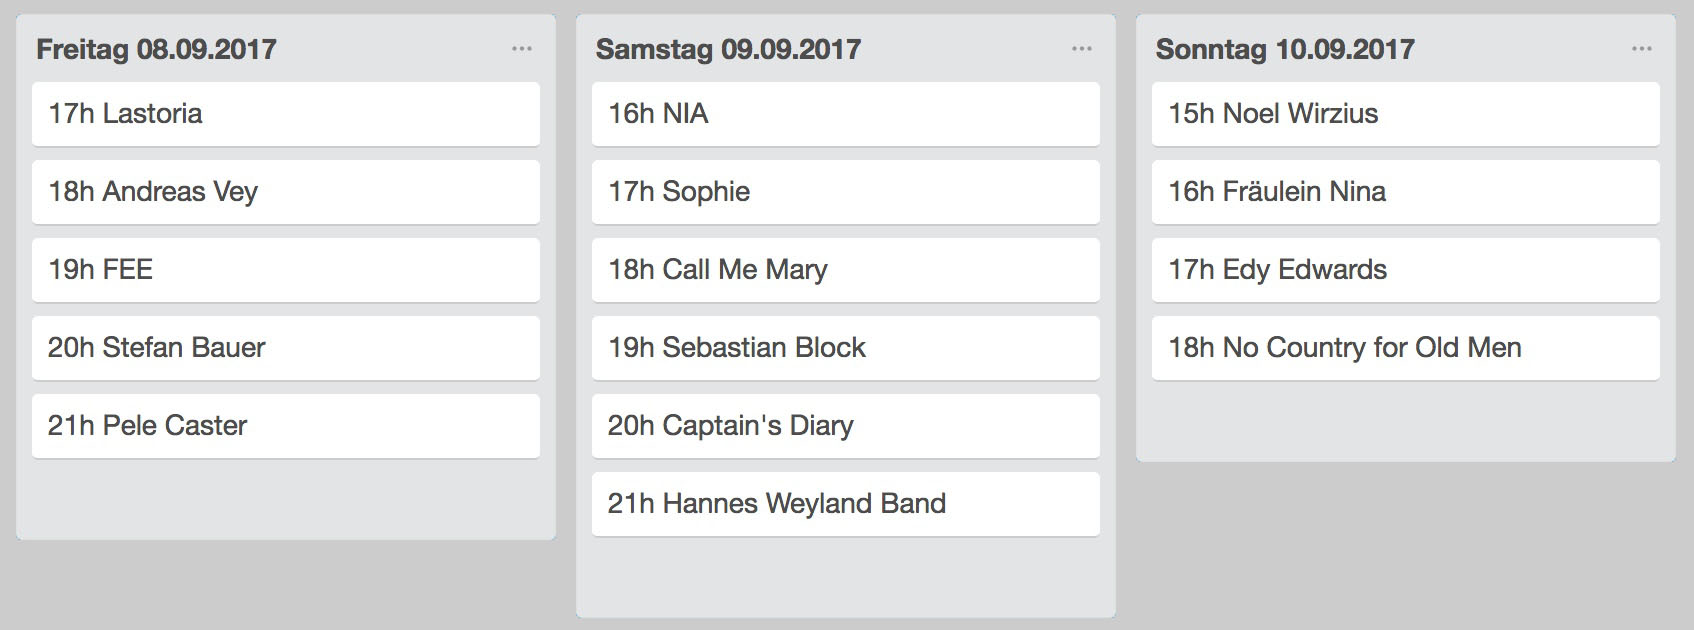Select the 19h FEE card
Viewport: 1694px width, 630px height.
coord(286,270)
